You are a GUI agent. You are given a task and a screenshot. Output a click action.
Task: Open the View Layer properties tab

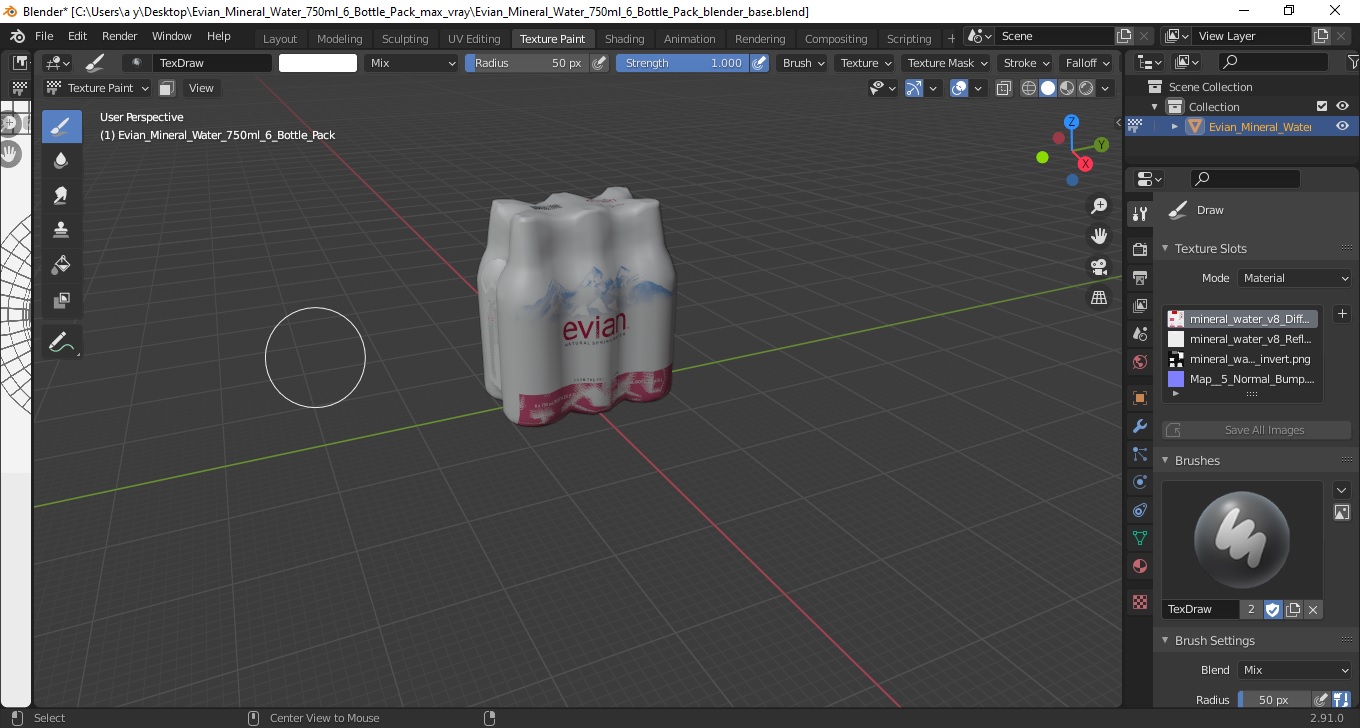click(1139, 305)
